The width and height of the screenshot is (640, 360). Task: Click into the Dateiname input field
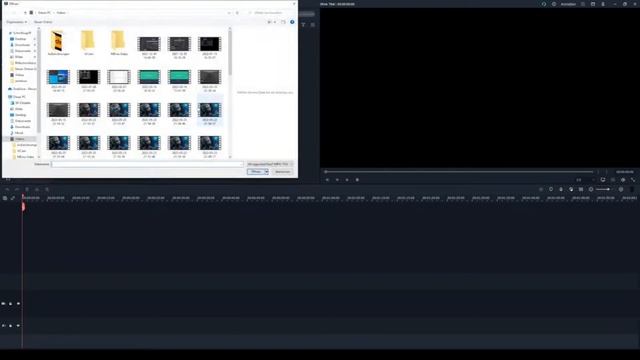[147, 164]
